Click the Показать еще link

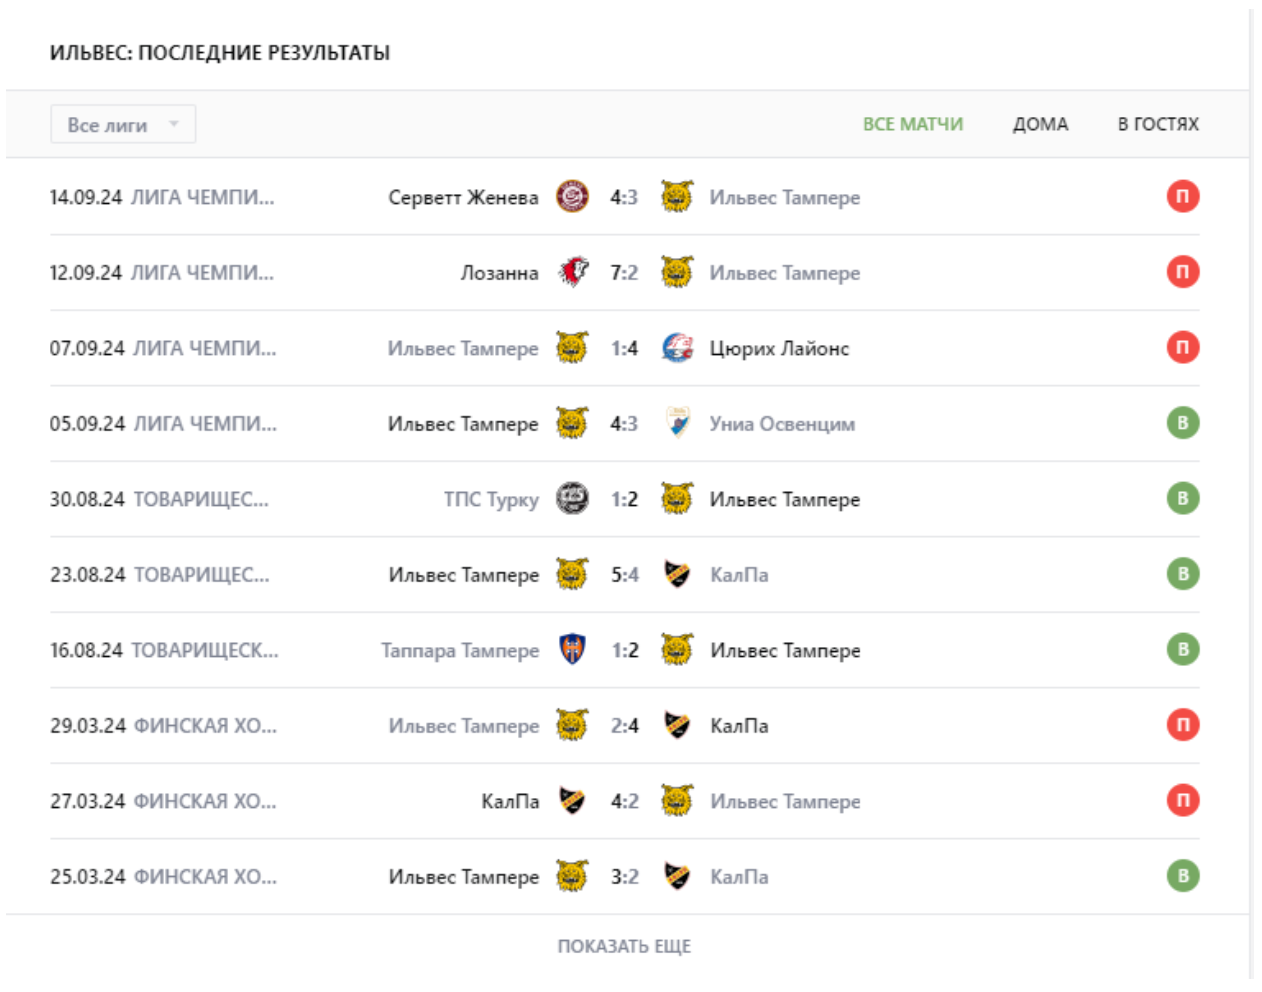click(x=624, y=946)
